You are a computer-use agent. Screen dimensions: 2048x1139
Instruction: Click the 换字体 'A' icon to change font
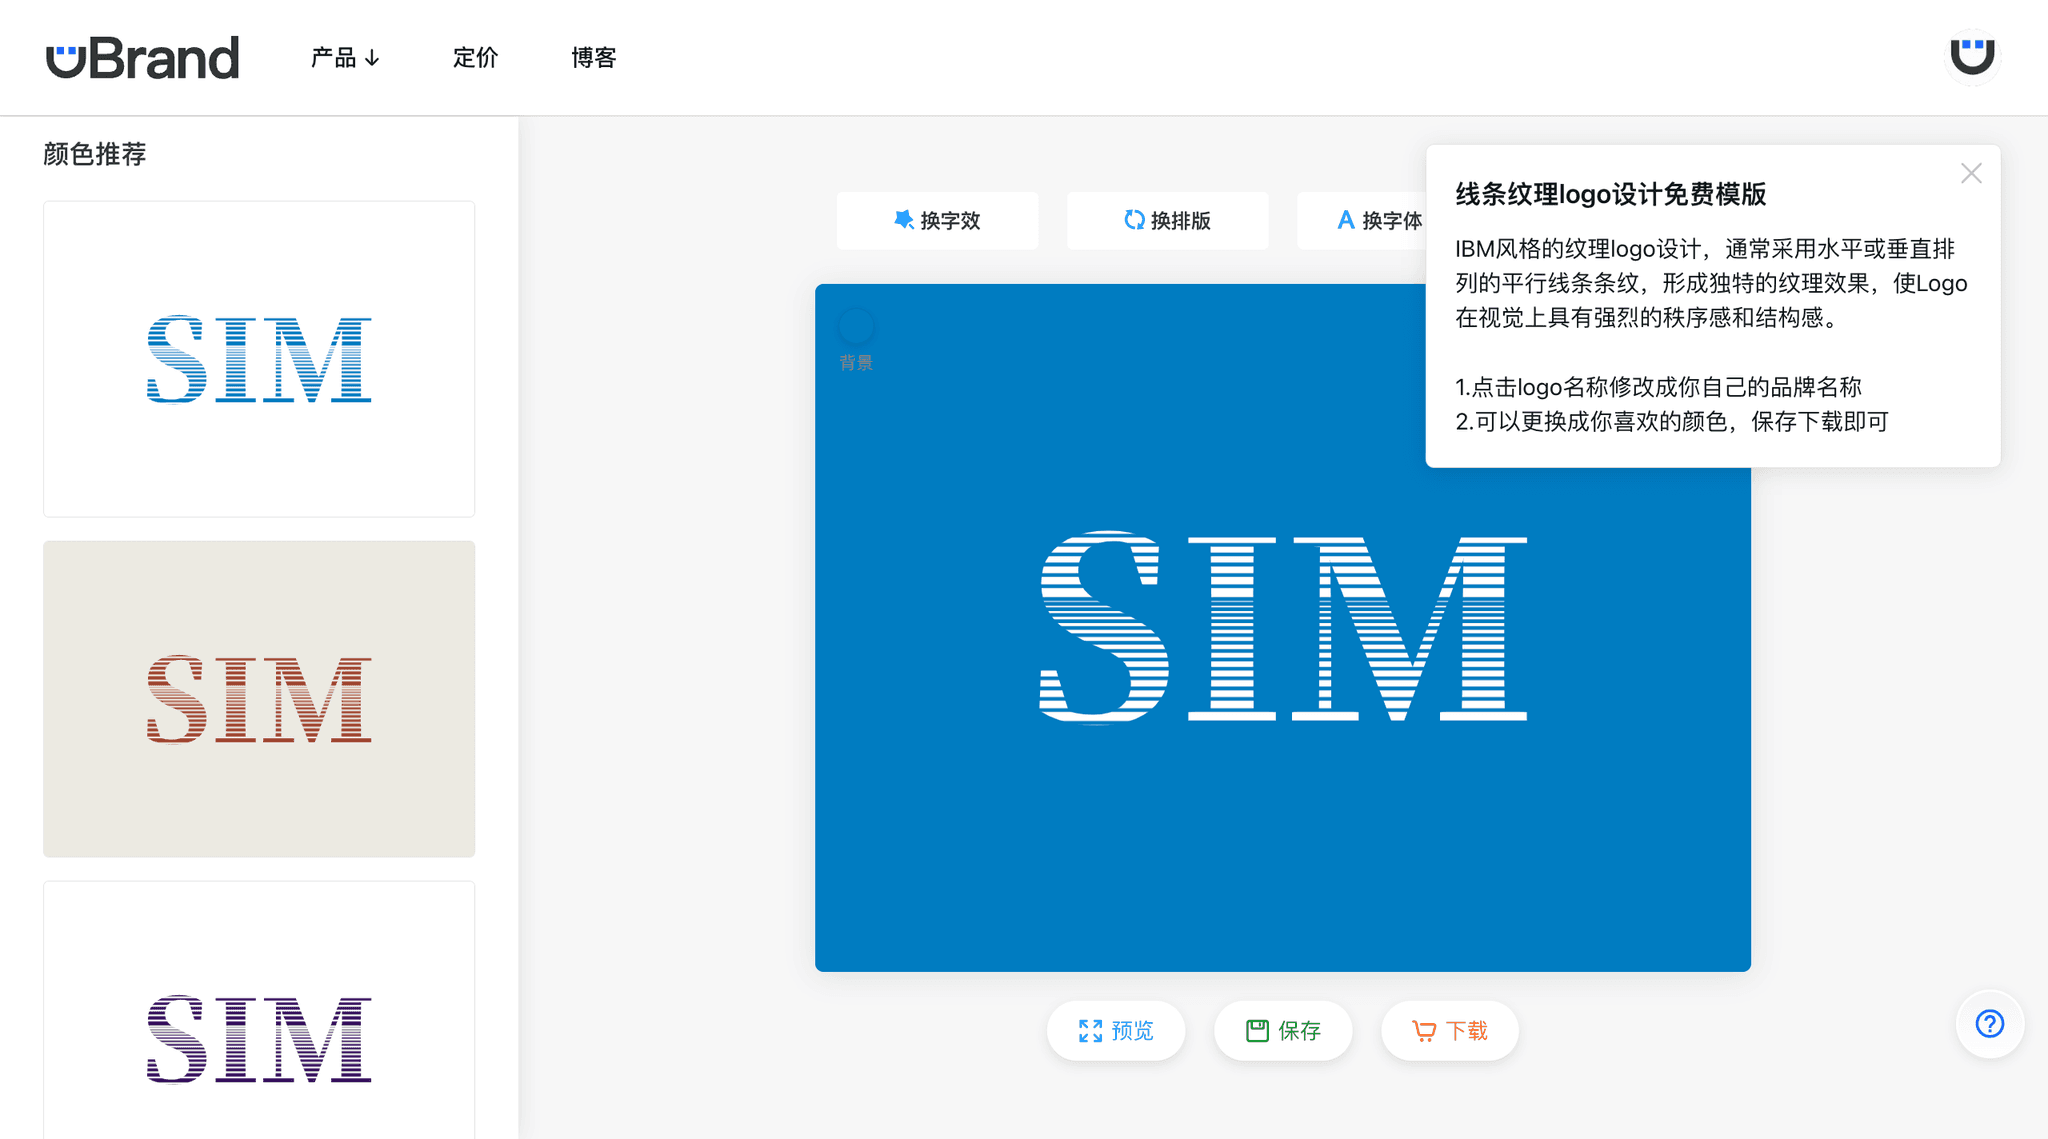(x=1346, y=220)
